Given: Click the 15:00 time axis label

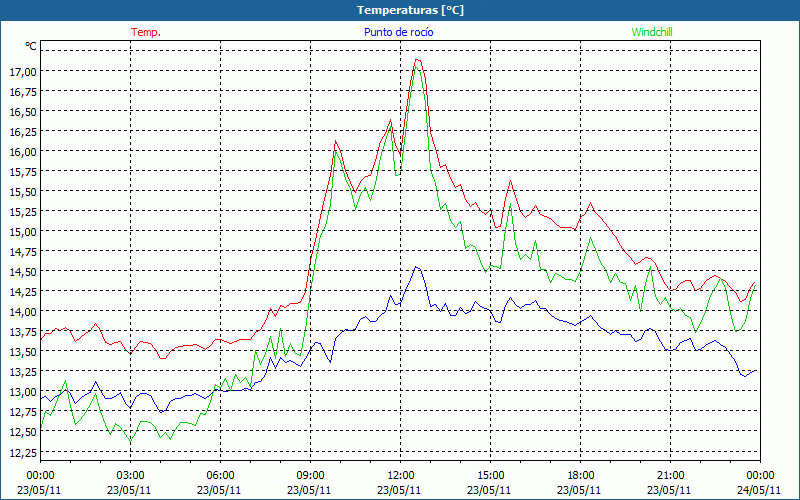Looking at the screenshot, I should coord(490,476).
